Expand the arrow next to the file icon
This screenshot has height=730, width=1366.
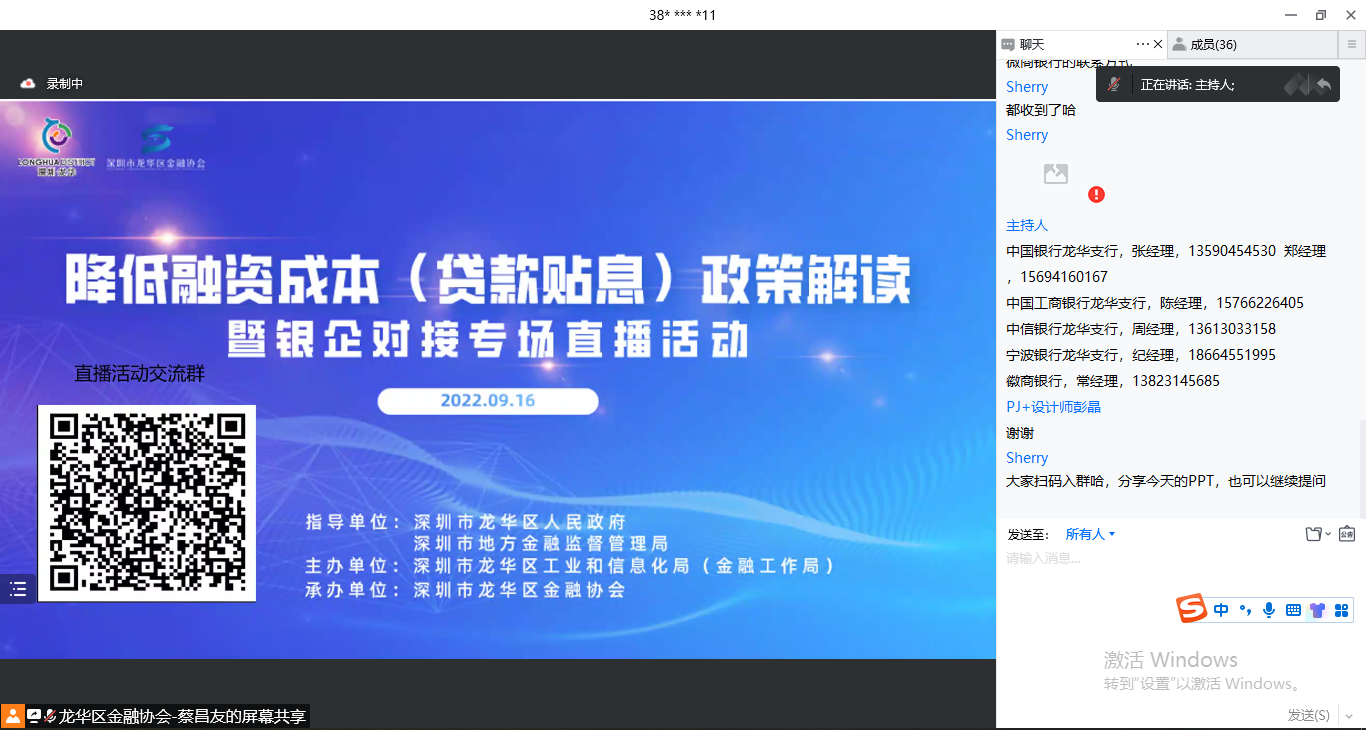[x=1328, y=535]
